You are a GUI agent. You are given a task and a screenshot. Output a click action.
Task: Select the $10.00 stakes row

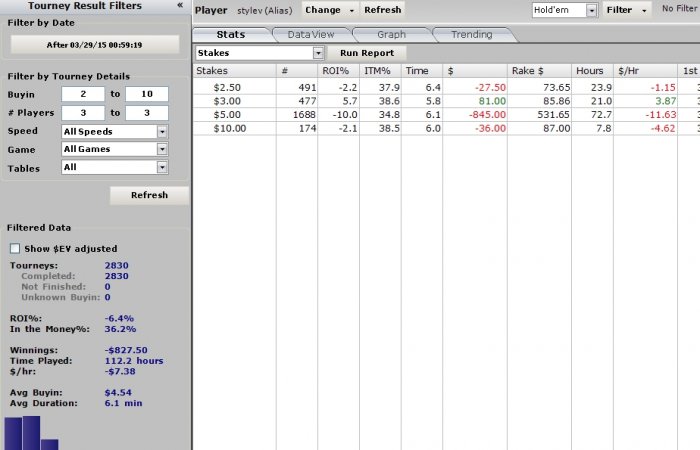click(446, 129)
